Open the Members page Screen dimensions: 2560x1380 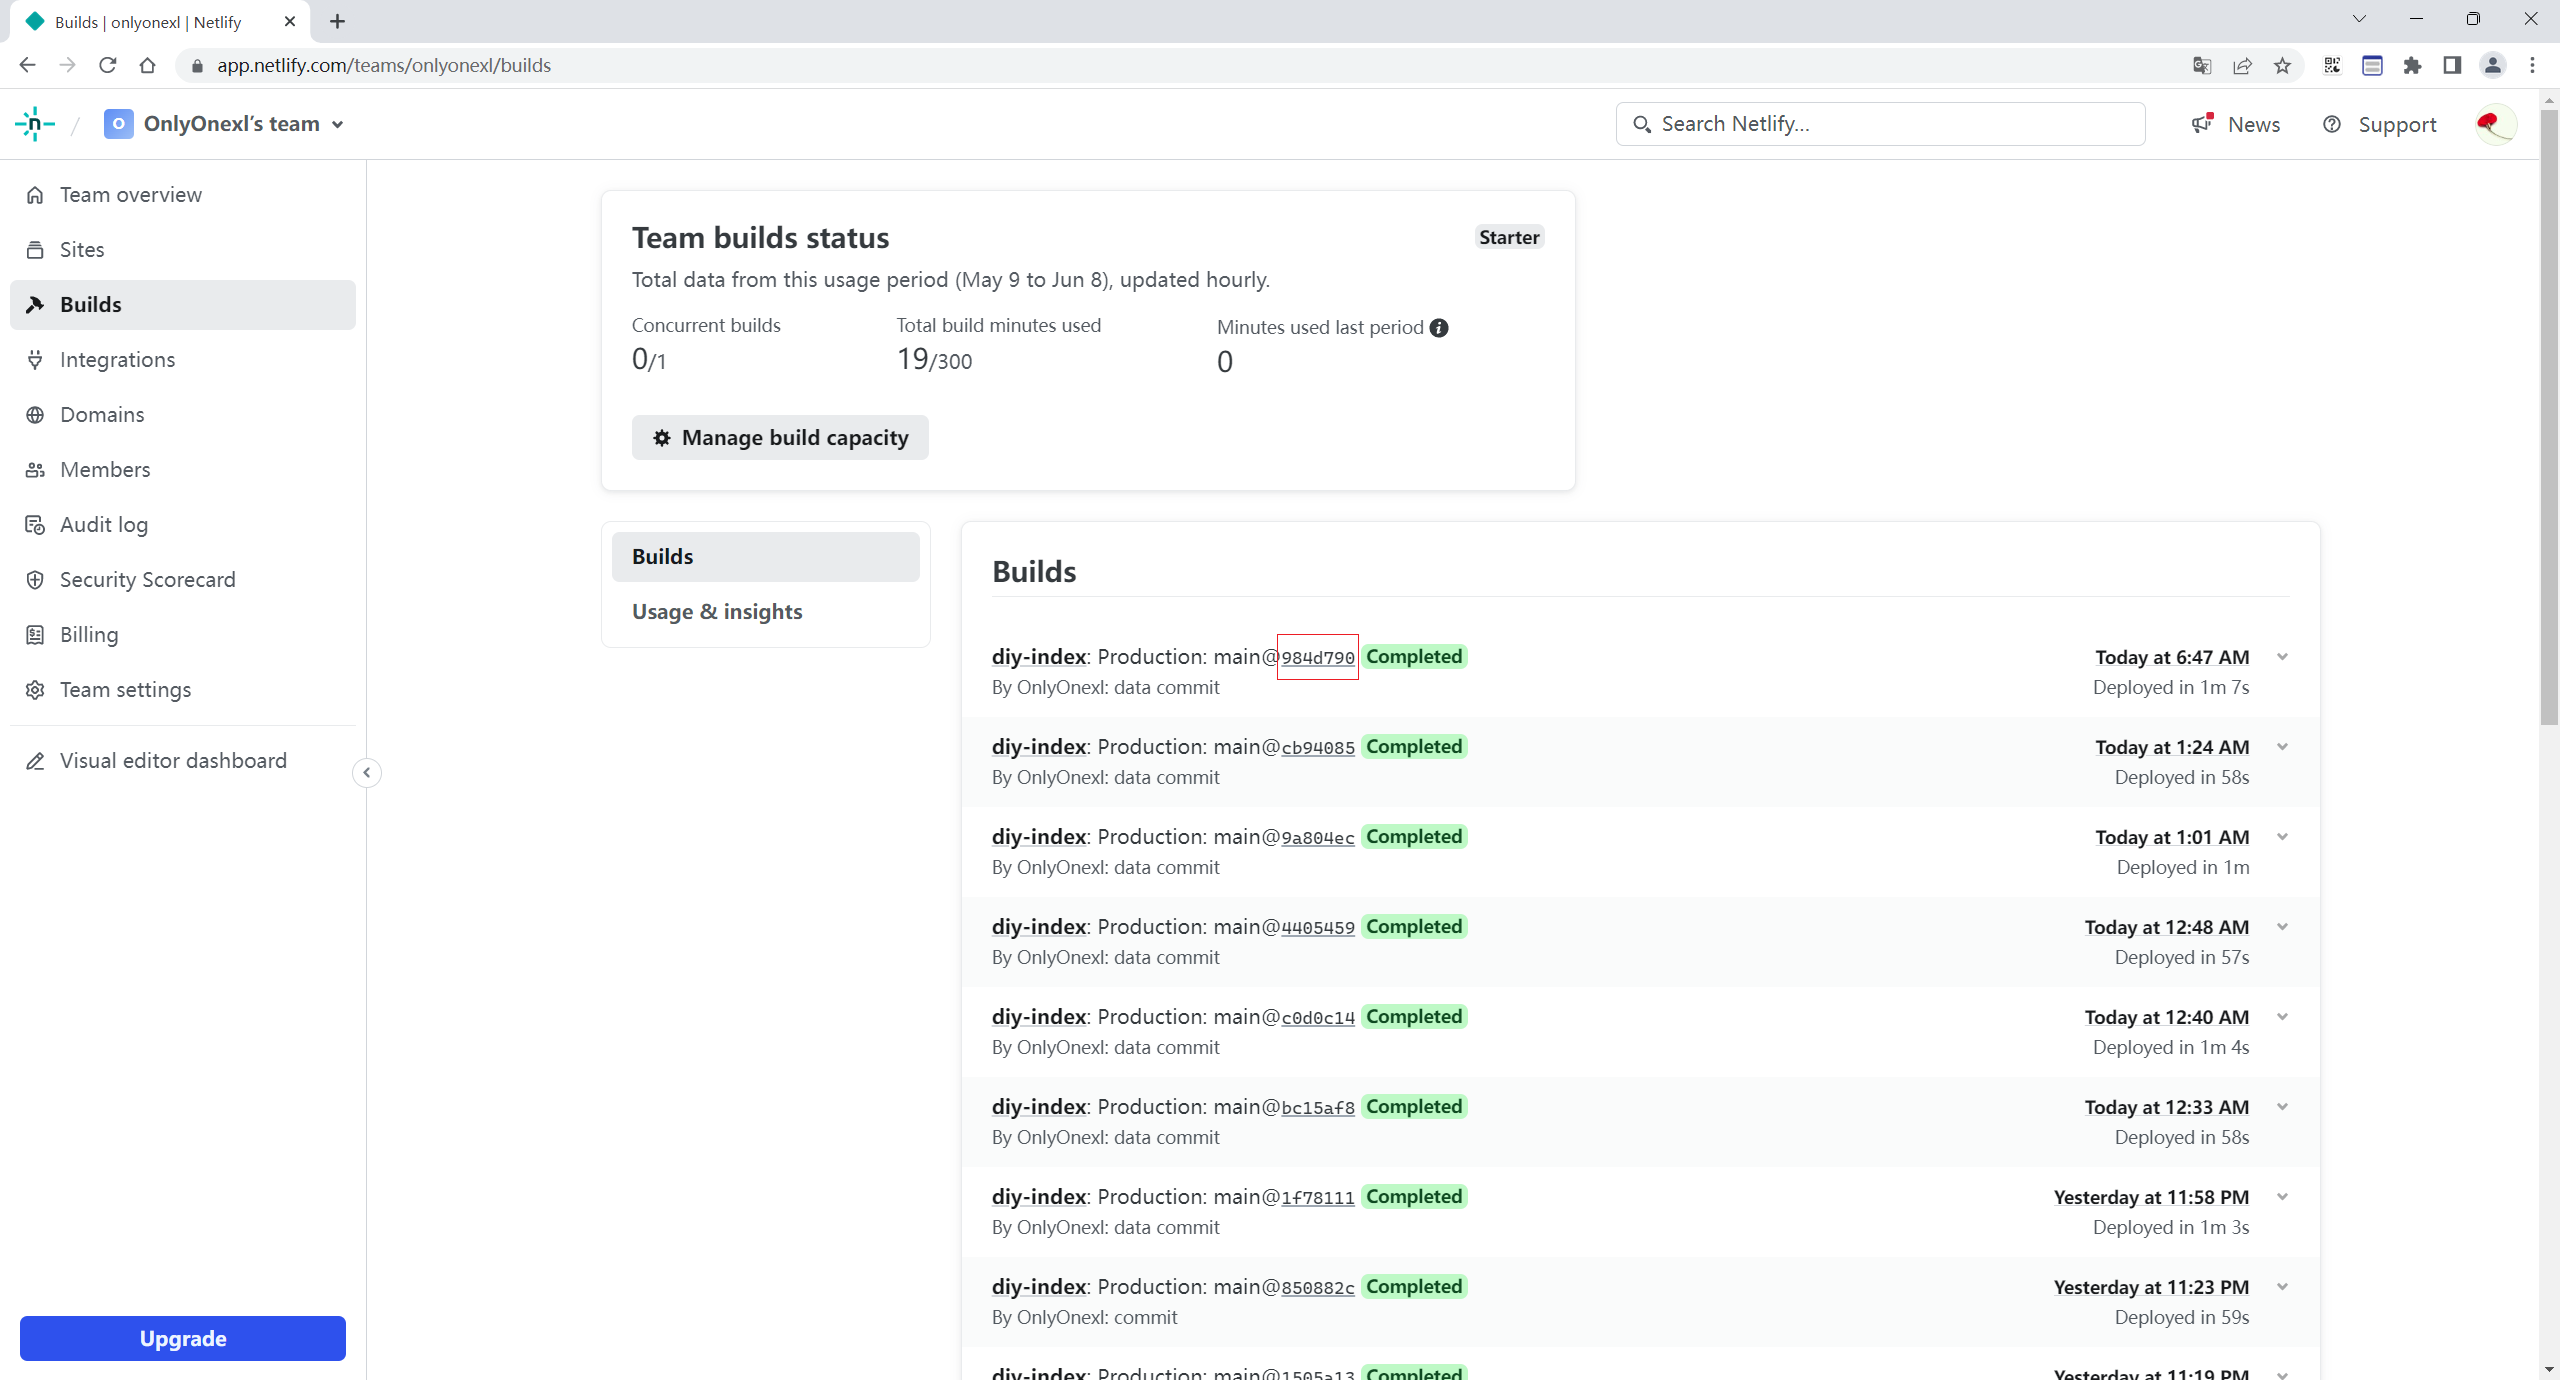[183, 470]
